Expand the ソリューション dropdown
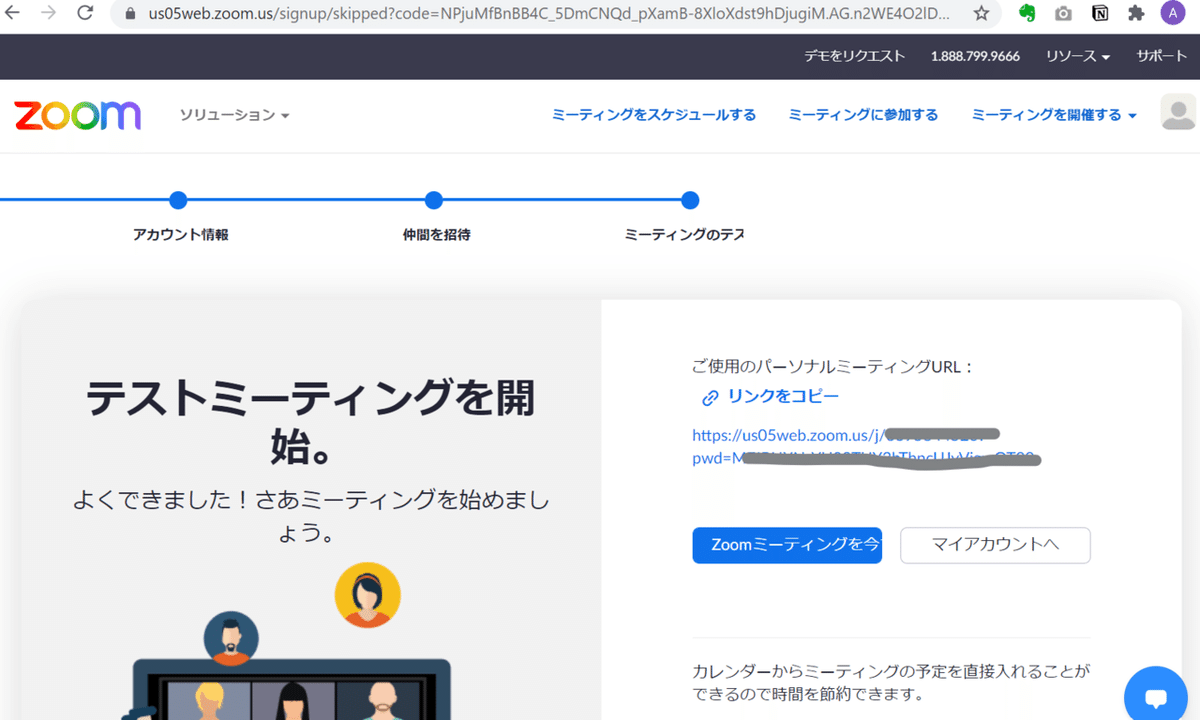 (234, 115)
